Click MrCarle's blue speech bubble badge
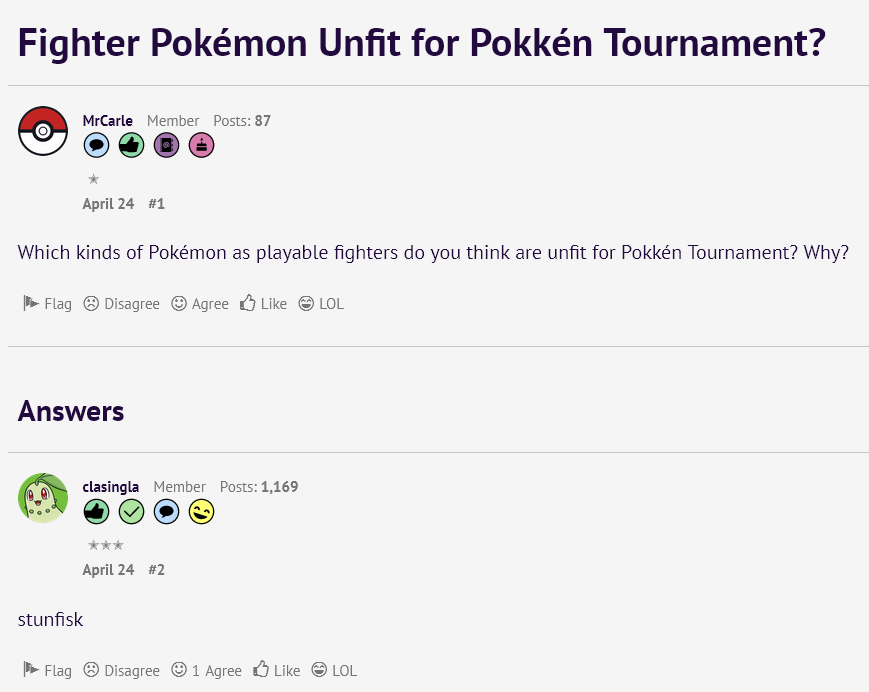Screen dimensions: 869x692 pos(96,146)
